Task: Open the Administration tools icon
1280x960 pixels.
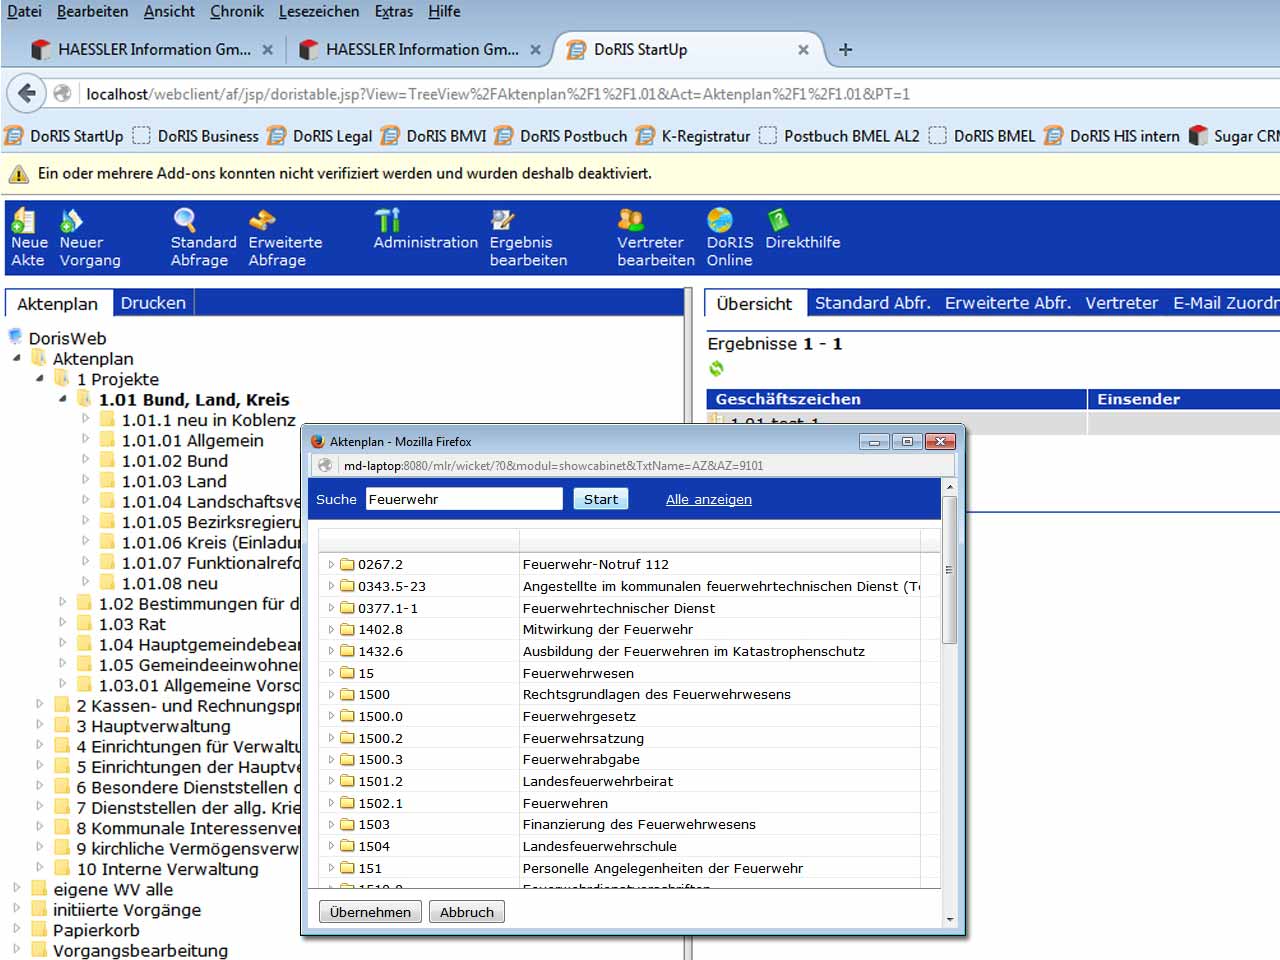Action: pos(387,220)
